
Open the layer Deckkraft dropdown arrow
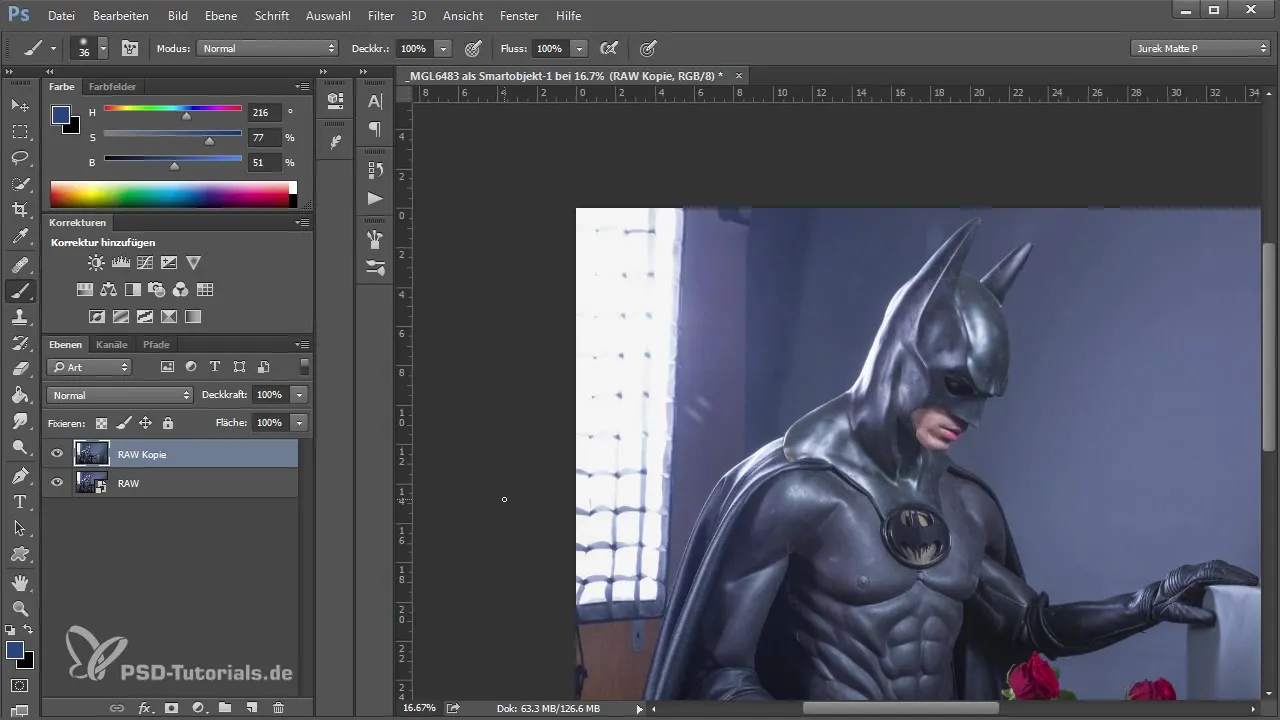pyautogui.click(x=299, y=395)
